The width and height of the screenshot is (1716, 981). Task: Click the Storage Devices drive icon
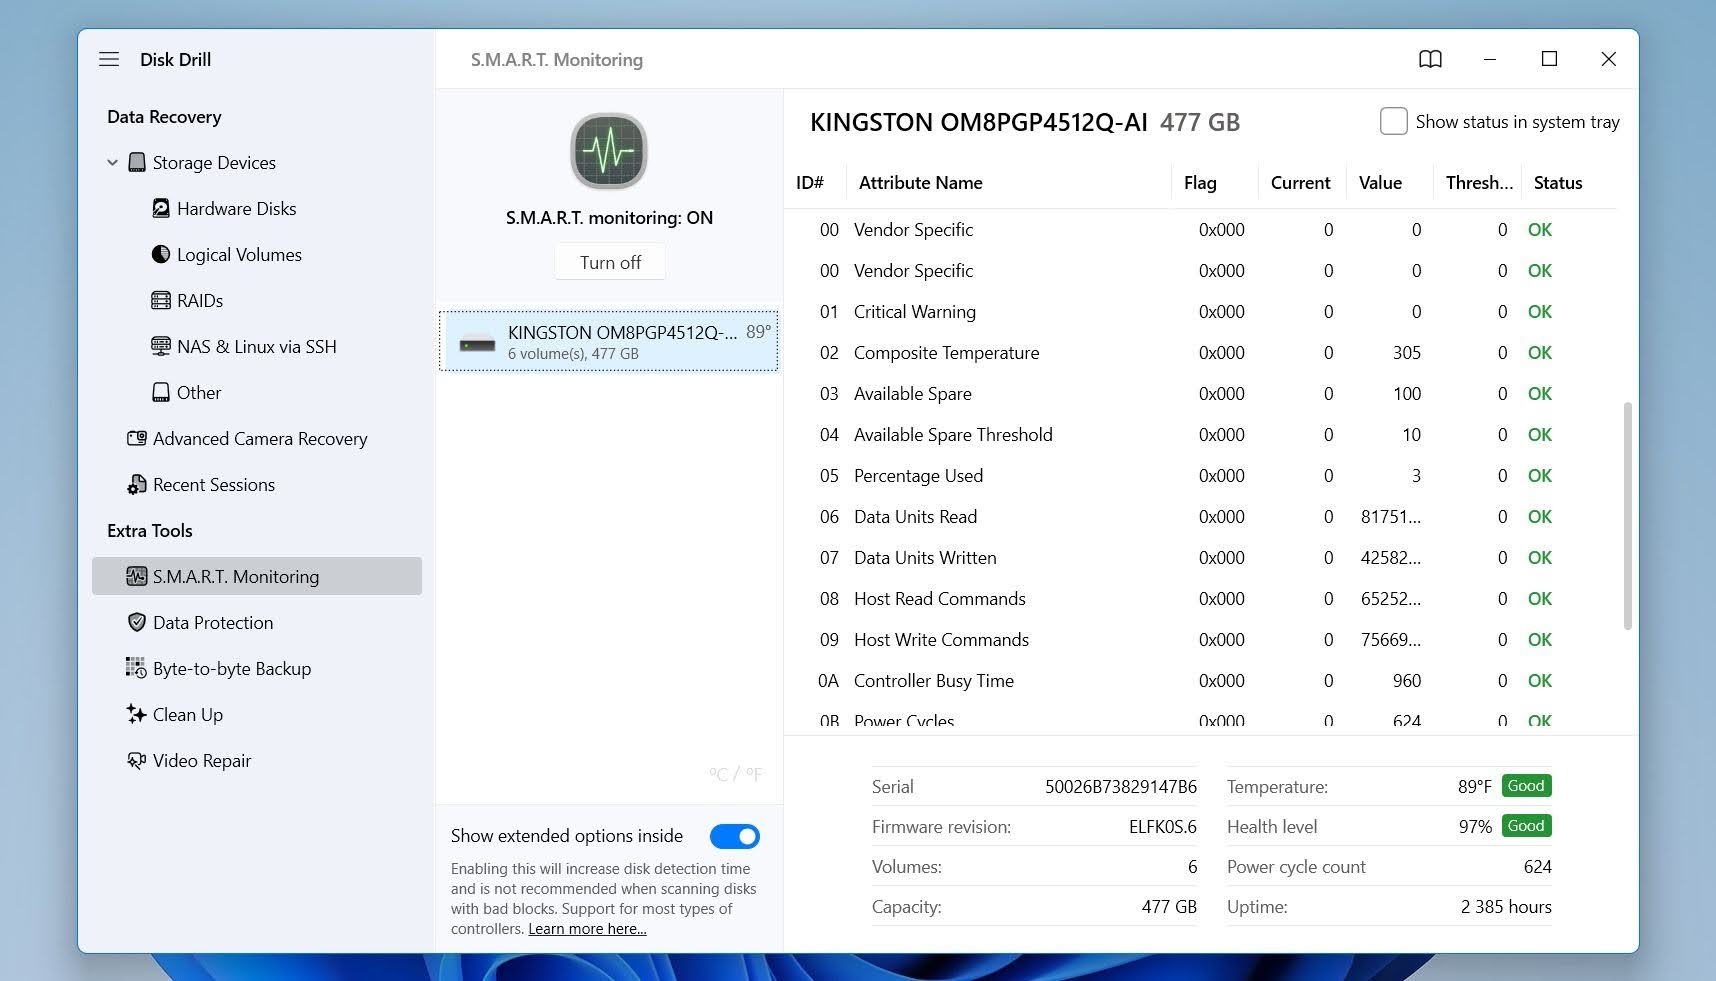pyautogui.click(x=137, y=163)
